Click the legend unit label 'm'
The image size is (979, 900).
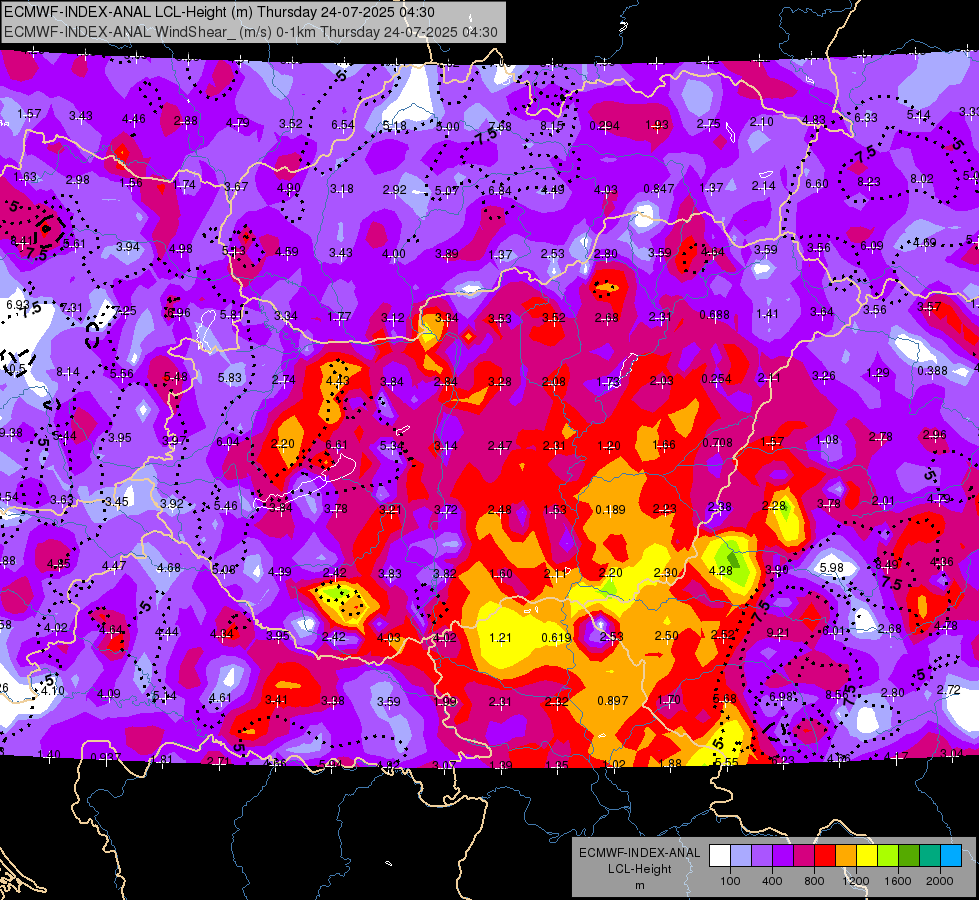tap(640, 886)
